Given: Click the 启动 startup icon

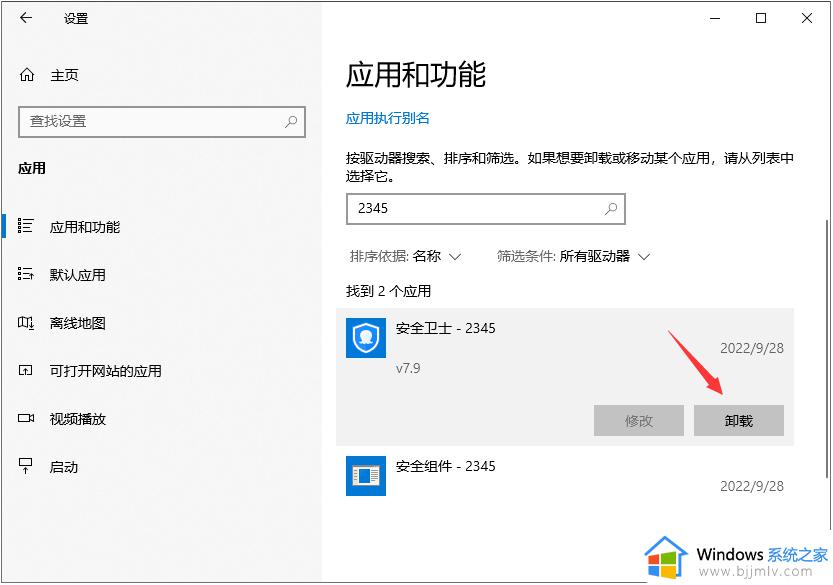Looking at the screenshot, I should coord(26,466).
